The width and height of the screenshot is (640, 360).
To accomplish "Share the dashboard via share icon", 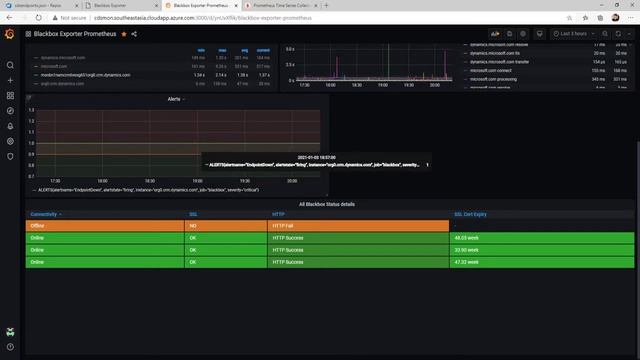I will click(134, 34).
